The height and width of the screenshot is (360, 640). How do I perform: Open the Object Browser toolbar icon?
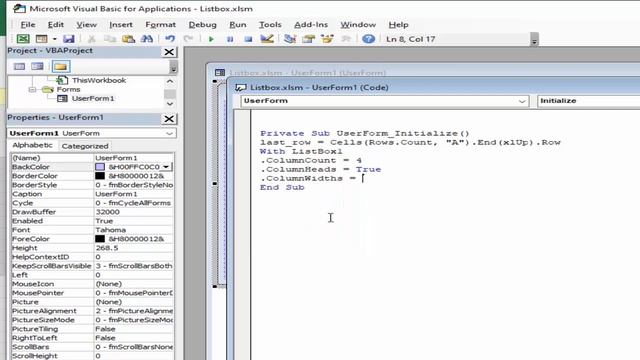click(x=327, y=39)
